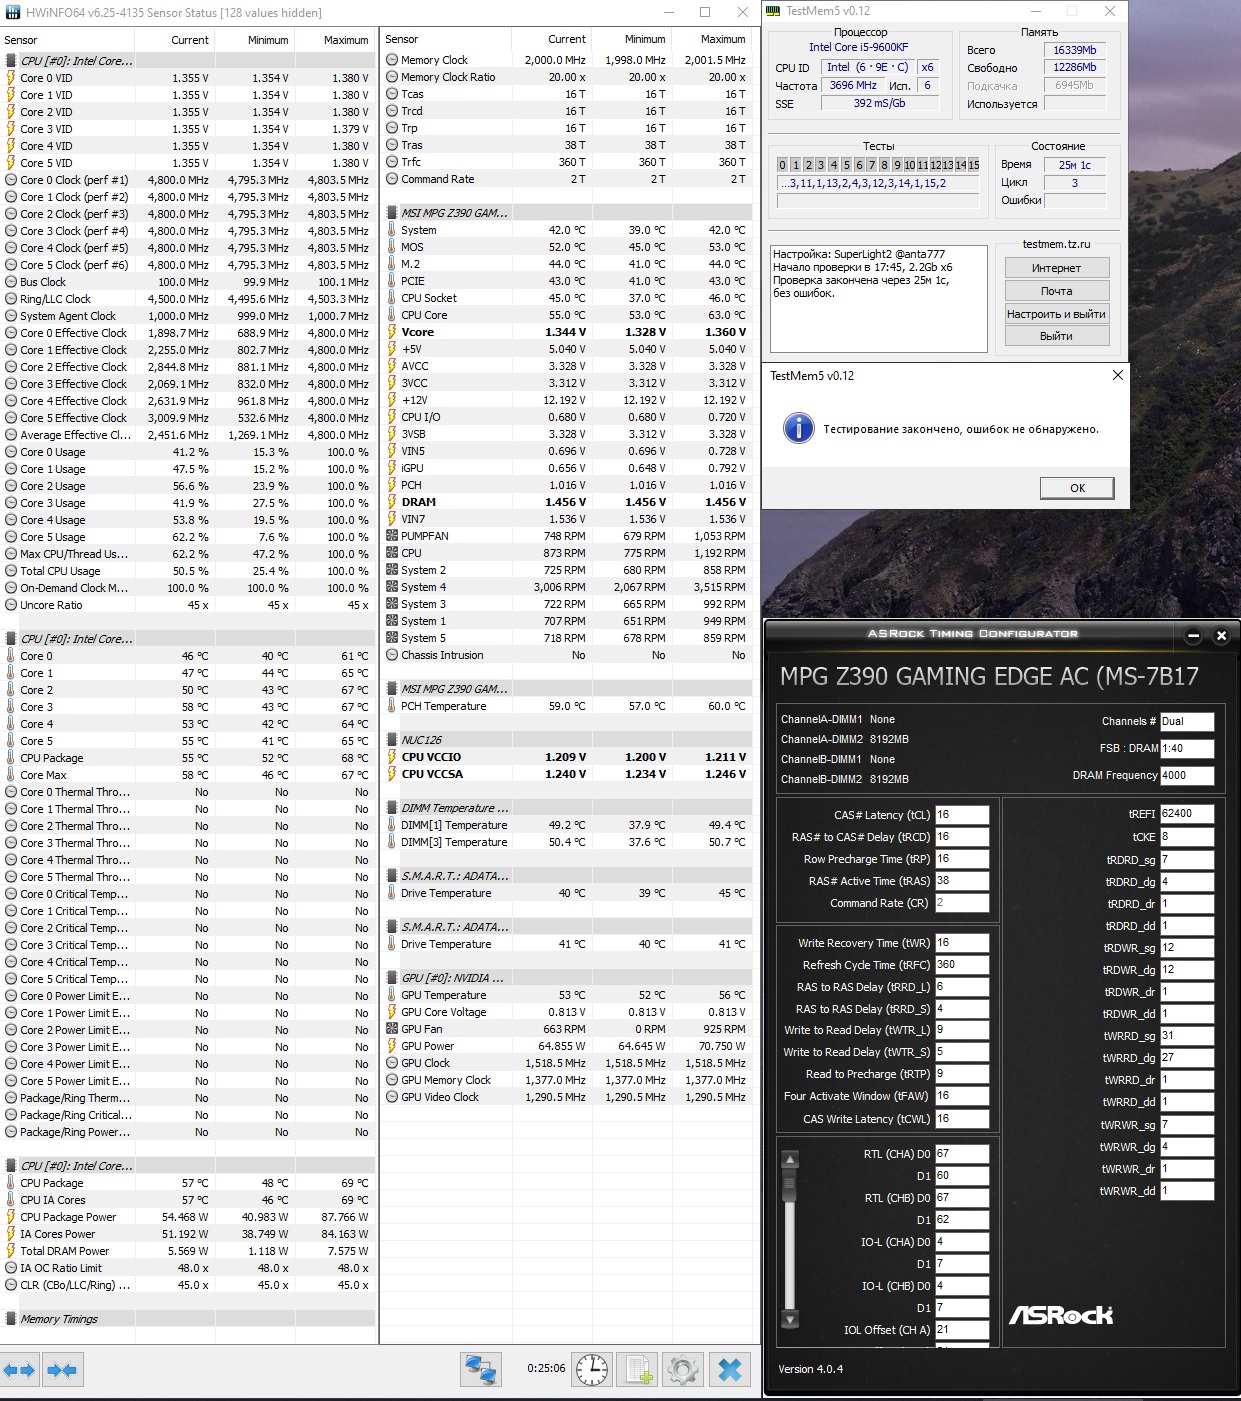
Task: Select the DIMM Temperature sensor group header
Action: pos(568,808)
